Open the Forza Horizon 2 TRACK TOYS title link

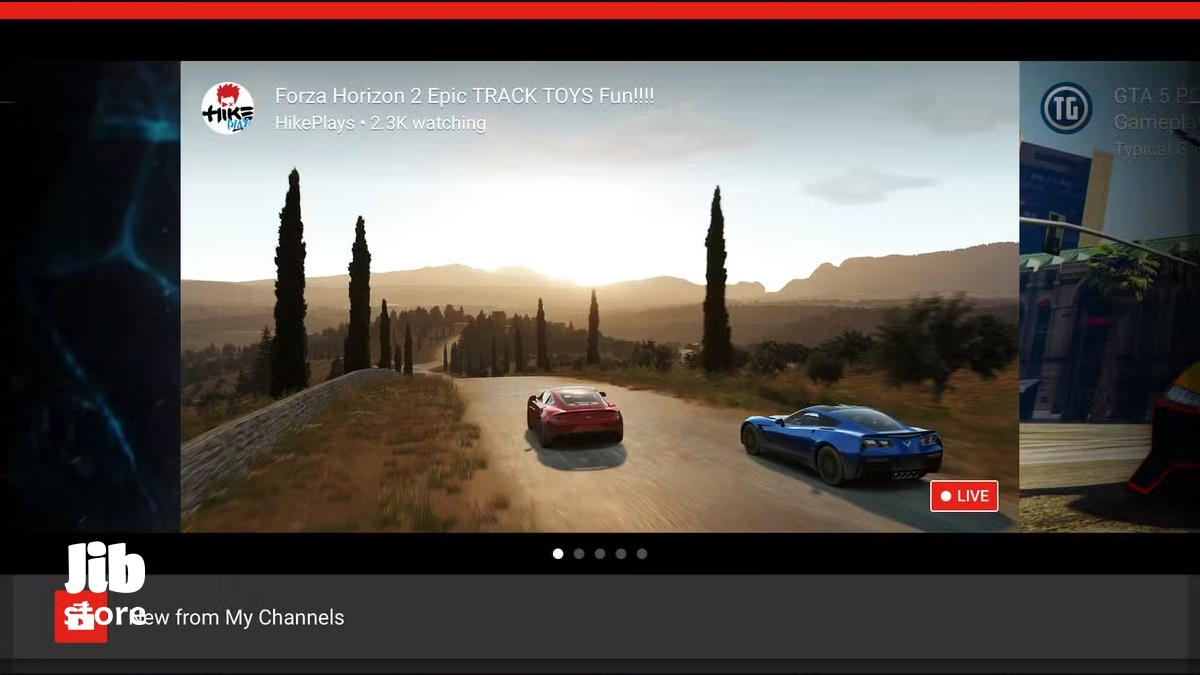(x=464, y=95)
